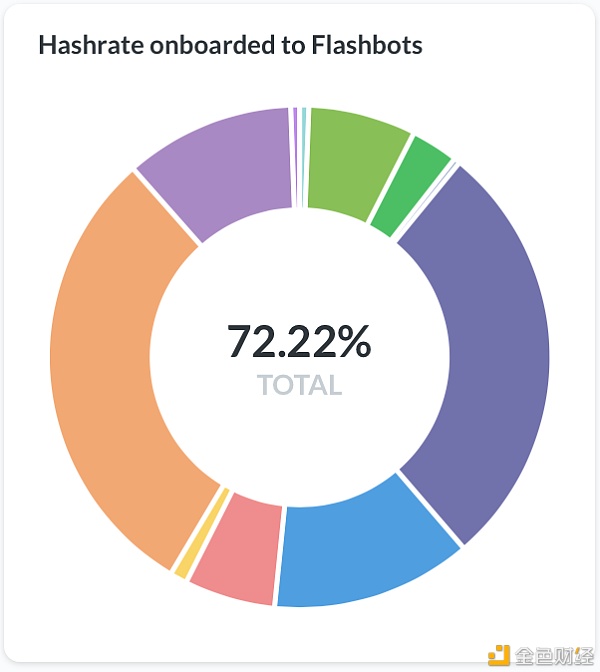The width and height of the screenshot is (600, 672).
Task: Click the thin teal sliver at top
Action: click(x=304, y=157)
